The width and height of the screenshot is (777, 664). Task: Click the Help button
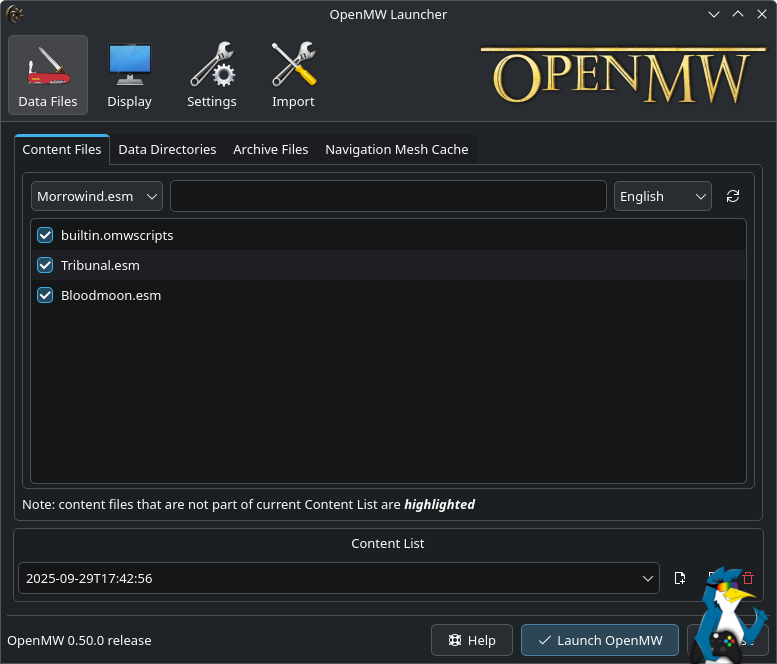[x=472, y=640]
